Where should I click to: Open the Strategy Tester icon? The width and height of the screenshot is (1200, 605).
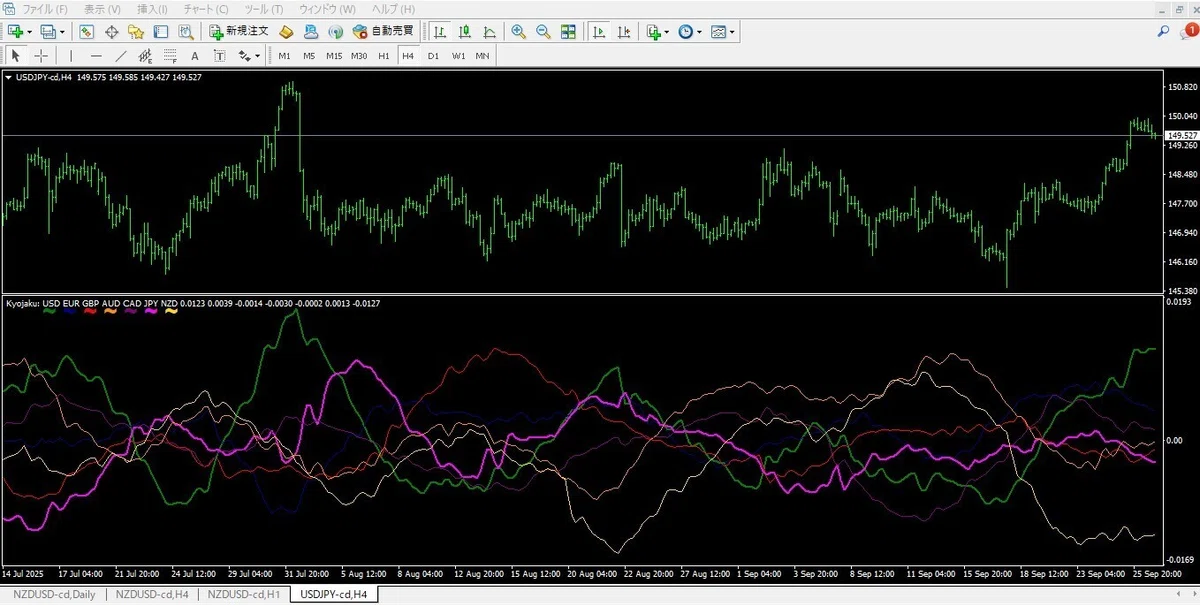pos(185,32)
